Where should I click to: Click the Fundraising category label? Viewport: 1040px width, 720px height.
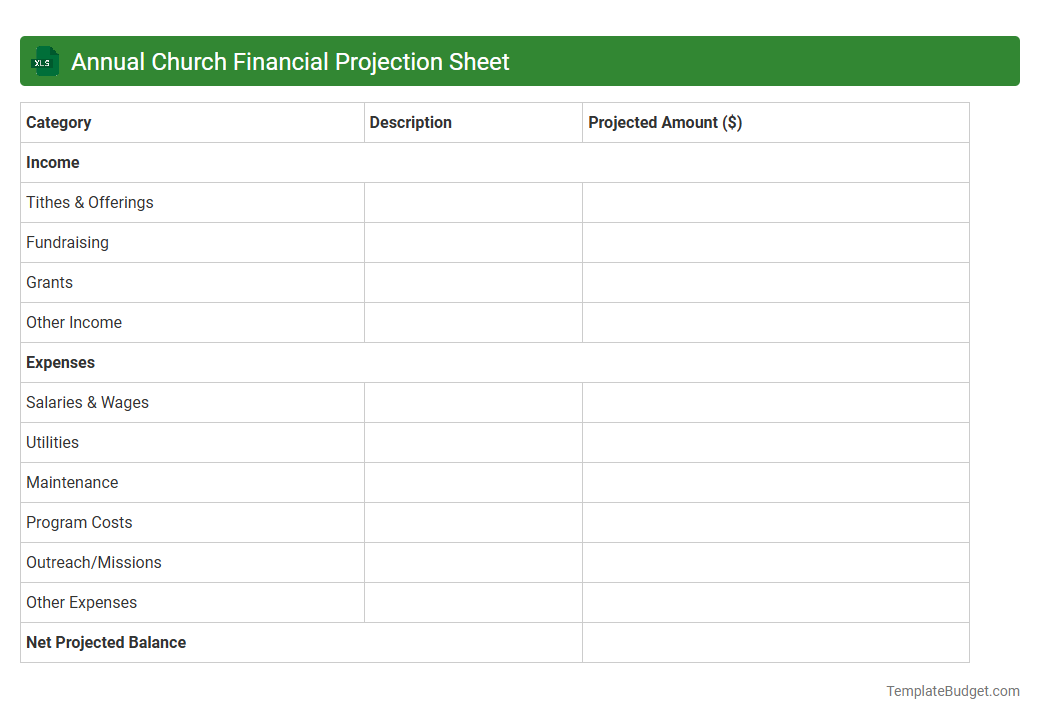(67, 242)
